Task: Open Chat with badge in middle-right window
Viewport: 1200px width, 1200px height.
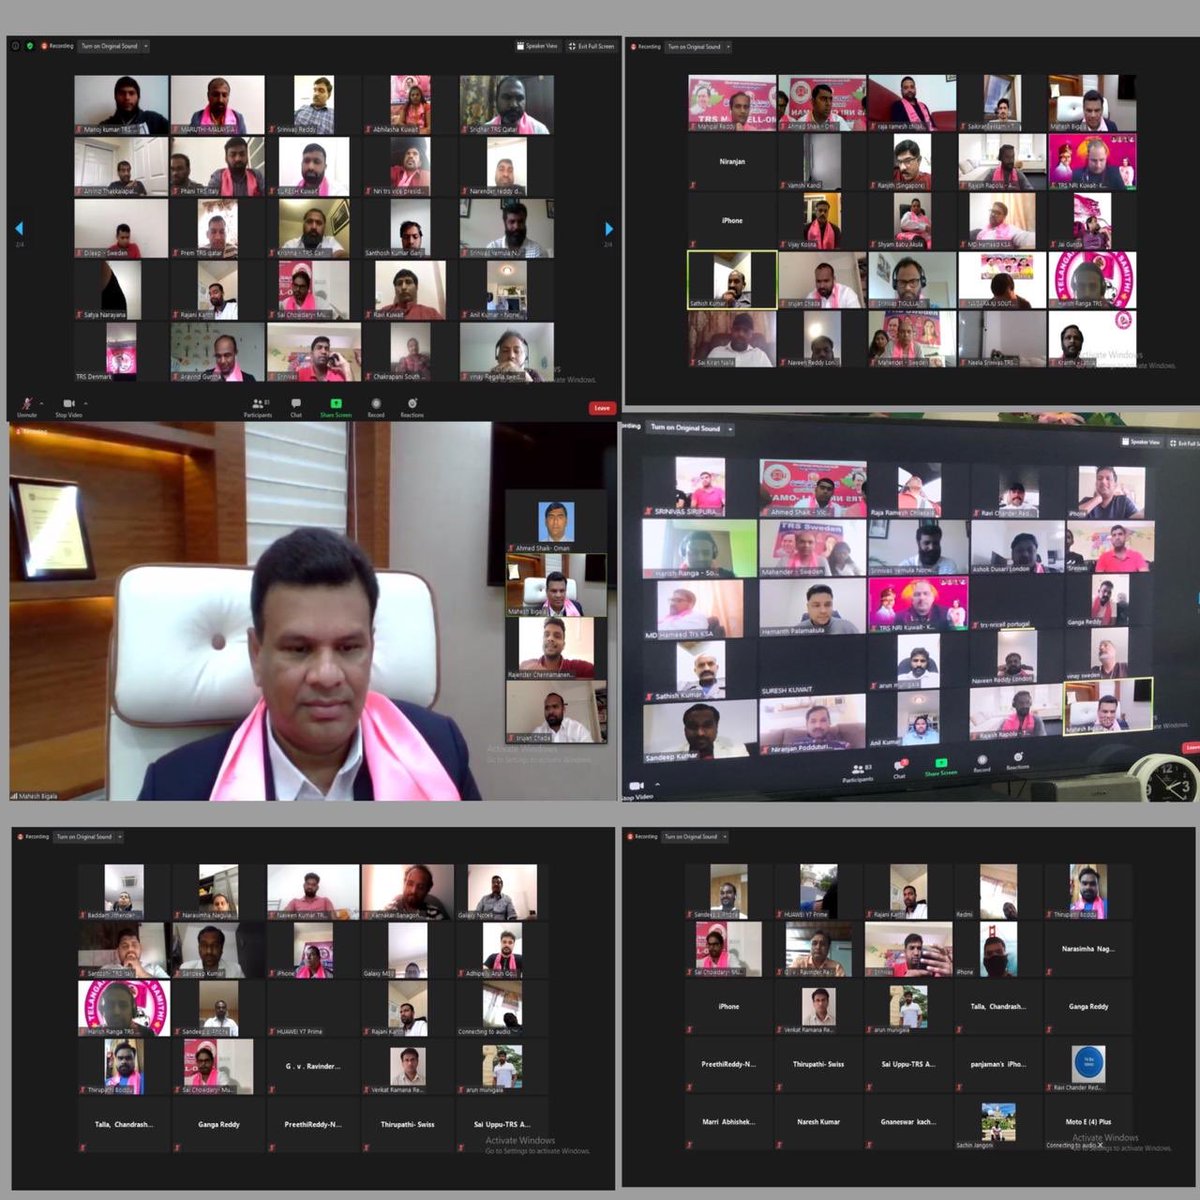Action: coord(900,770)
